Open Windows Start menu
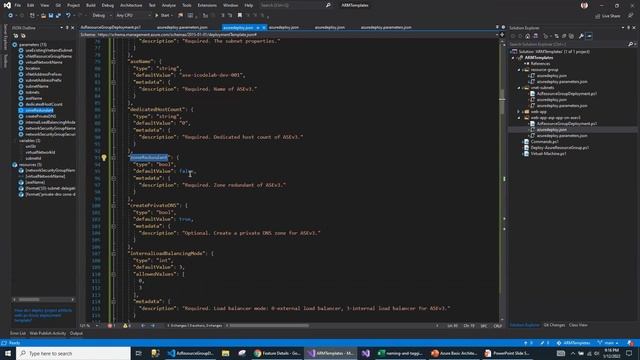 [8, 353]
